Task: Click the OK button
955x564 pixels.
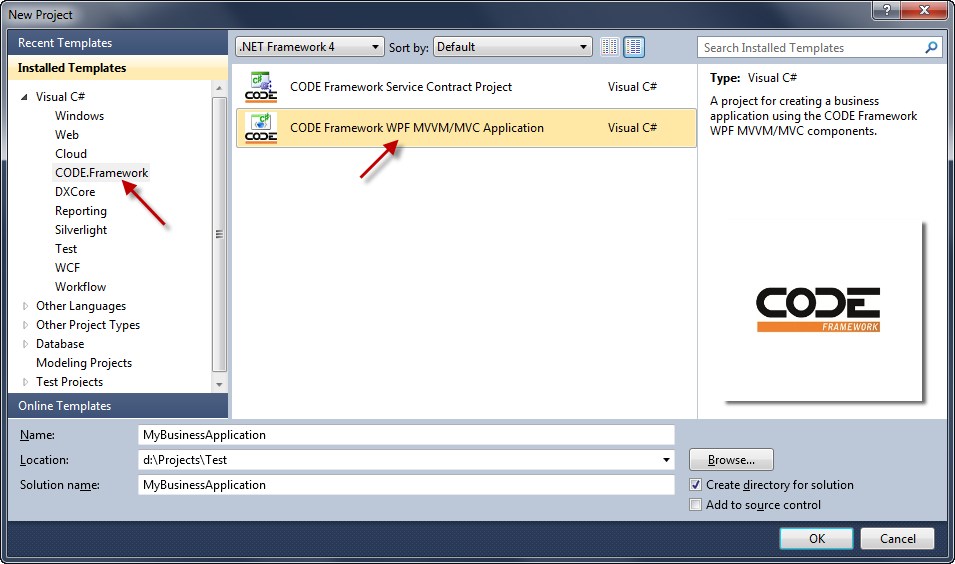Action: tap(816, 538)
